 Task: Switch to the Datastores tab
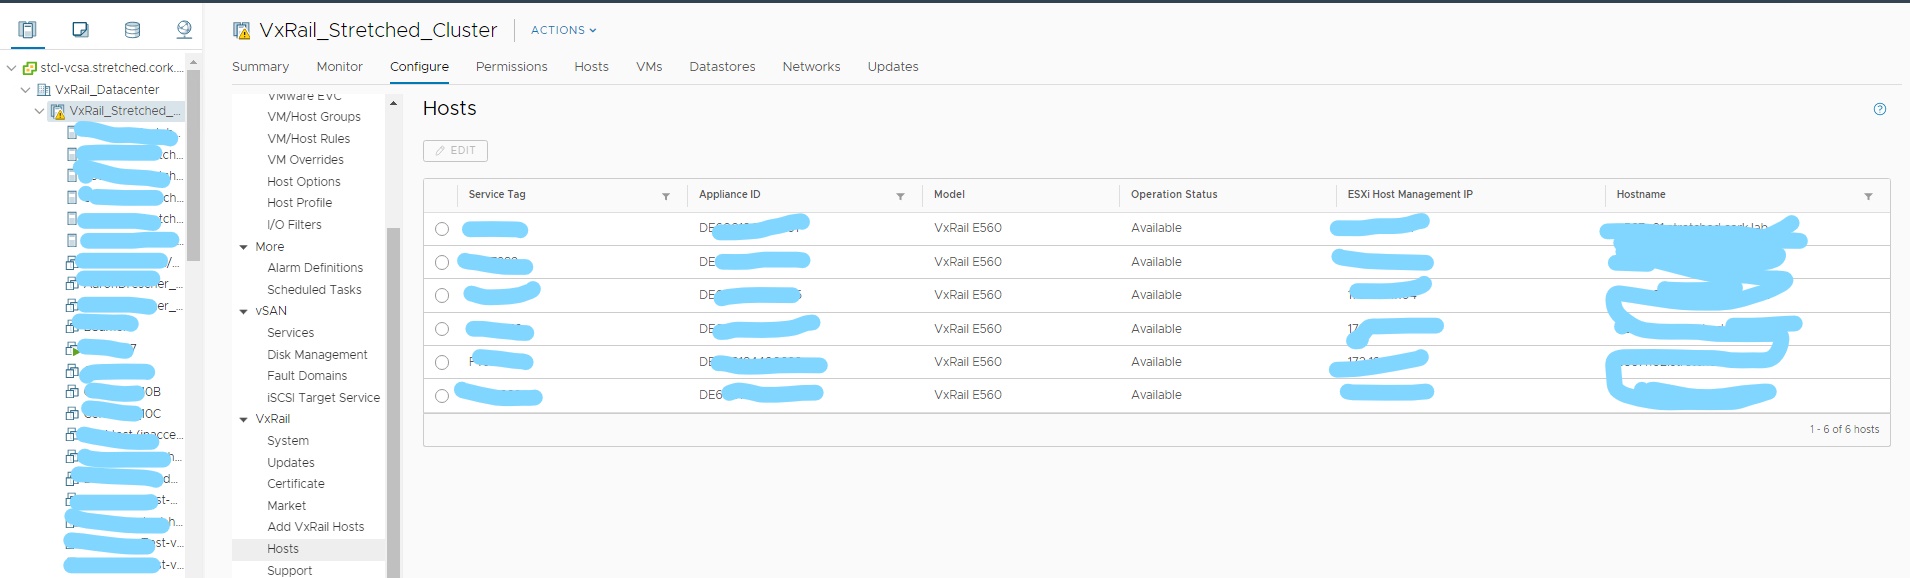click(x=722, y=66)
